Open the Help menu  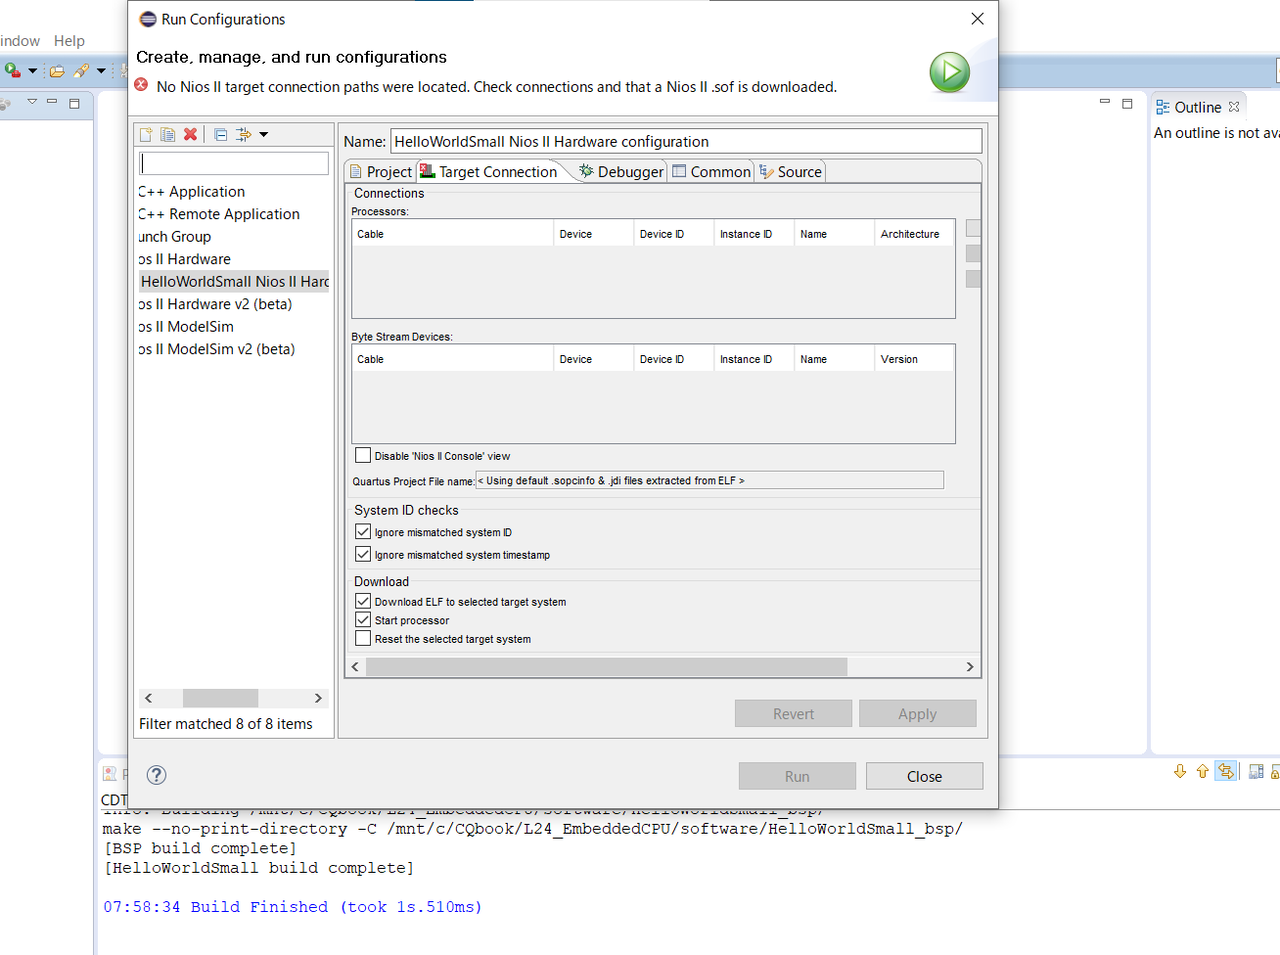click(x=69, y=41)
